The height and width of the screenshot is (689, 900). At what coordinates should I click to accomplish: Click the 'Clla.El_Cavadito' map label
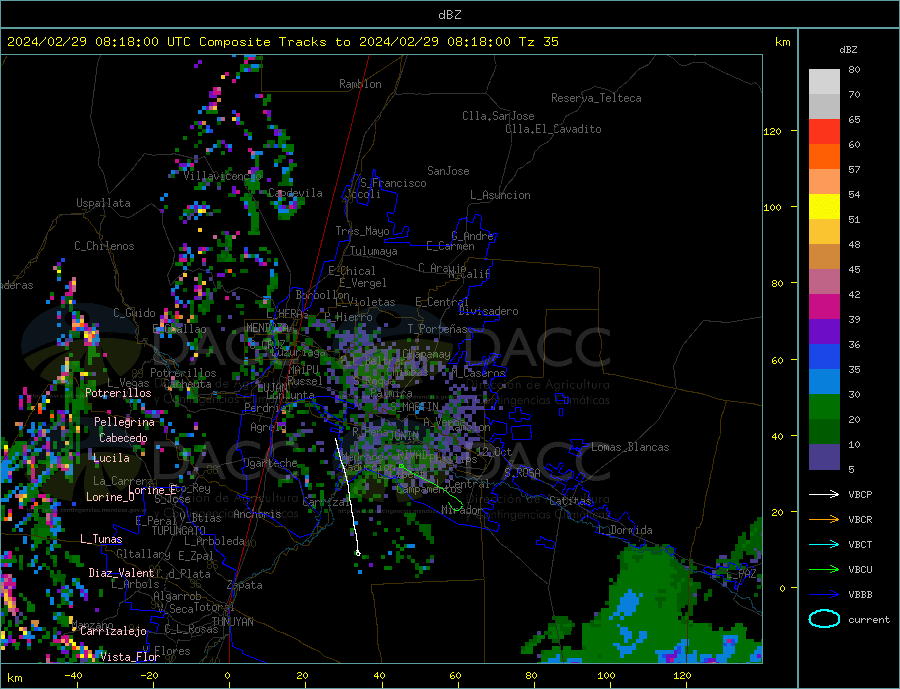pyautogui.click(x=553, y=129)
